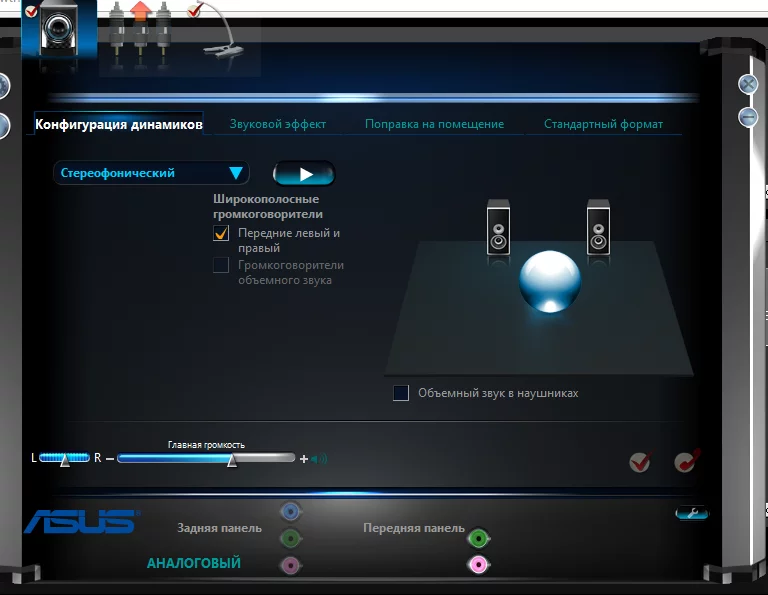The image size is (768, 595).
Task: Click the green rear panel jack
Action: 290,539
